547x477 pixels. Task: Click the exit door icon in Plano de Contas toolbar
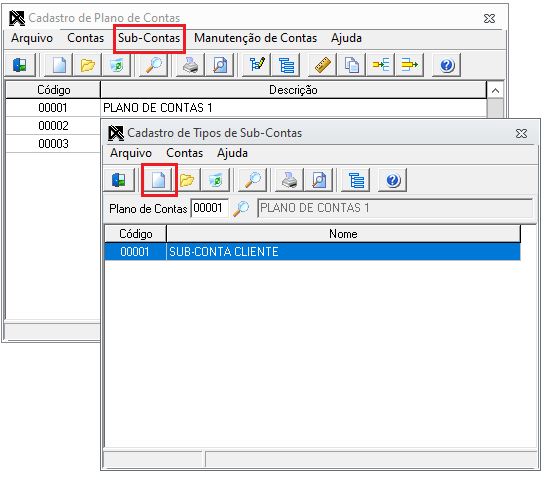[20, 65]
